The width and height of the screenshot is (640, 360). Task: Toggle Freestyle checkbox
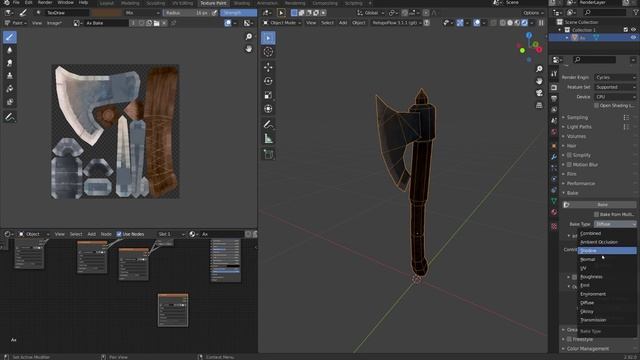pyautogui.click(x=569, y=339)
